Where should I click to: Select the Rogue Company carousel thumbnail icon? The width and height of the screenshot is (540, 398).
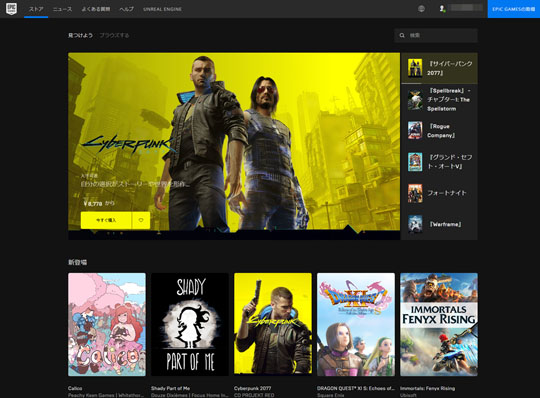[415, 130]
